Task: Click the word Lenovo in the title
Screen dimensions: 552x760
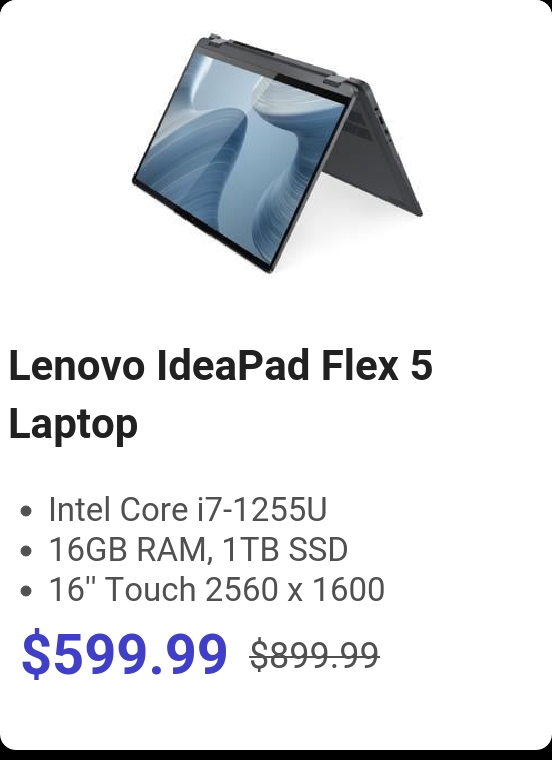Action: click(x=77, y=365)
